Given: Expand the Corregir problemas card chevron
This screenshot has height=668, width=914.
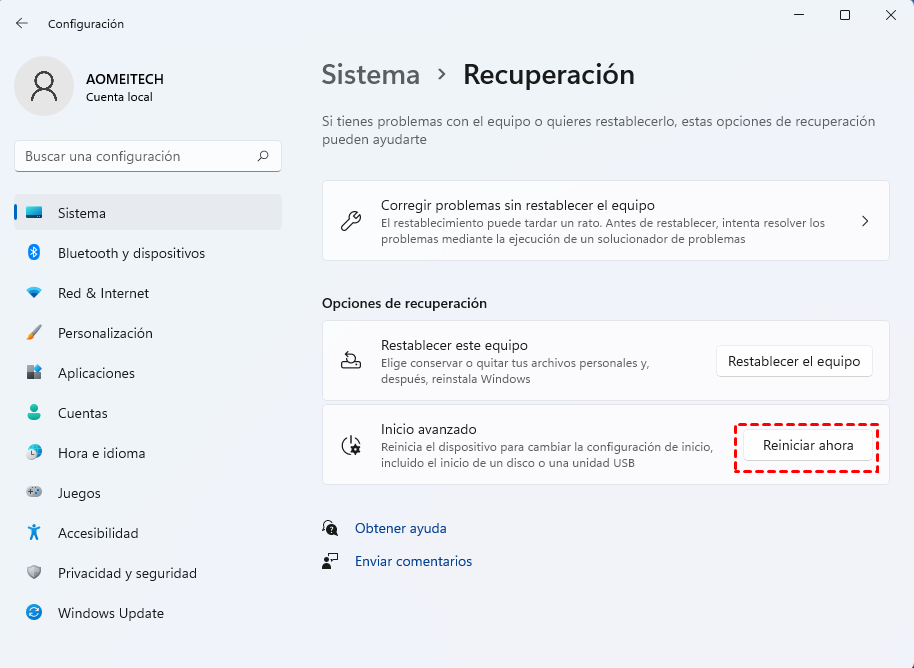Looking at the screenshot, I should 864,221.
